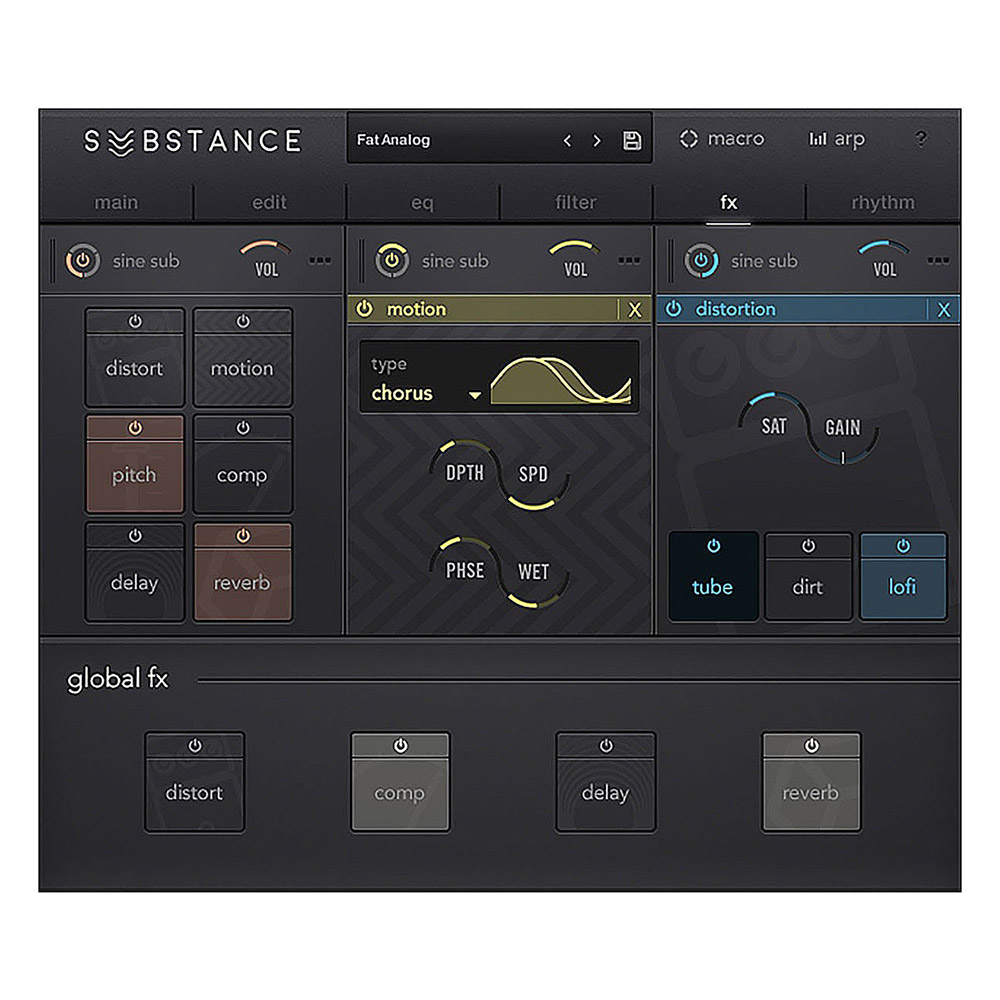The image size is (1000, 1000).
Task: Click the save preset icon
Action: click(630, 140)
